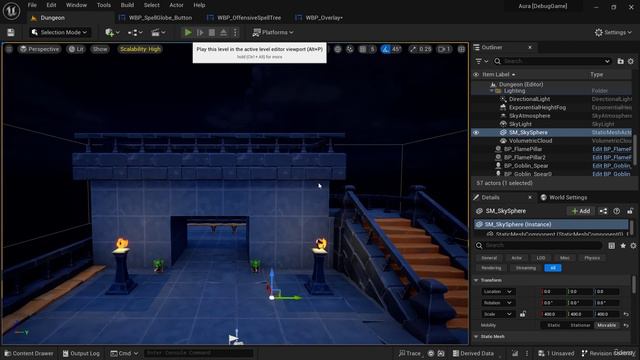Open the Edit BP_Goblin_Spear blueprint link
This screenshot has height=360, width=640.
[x=612, y=165]
